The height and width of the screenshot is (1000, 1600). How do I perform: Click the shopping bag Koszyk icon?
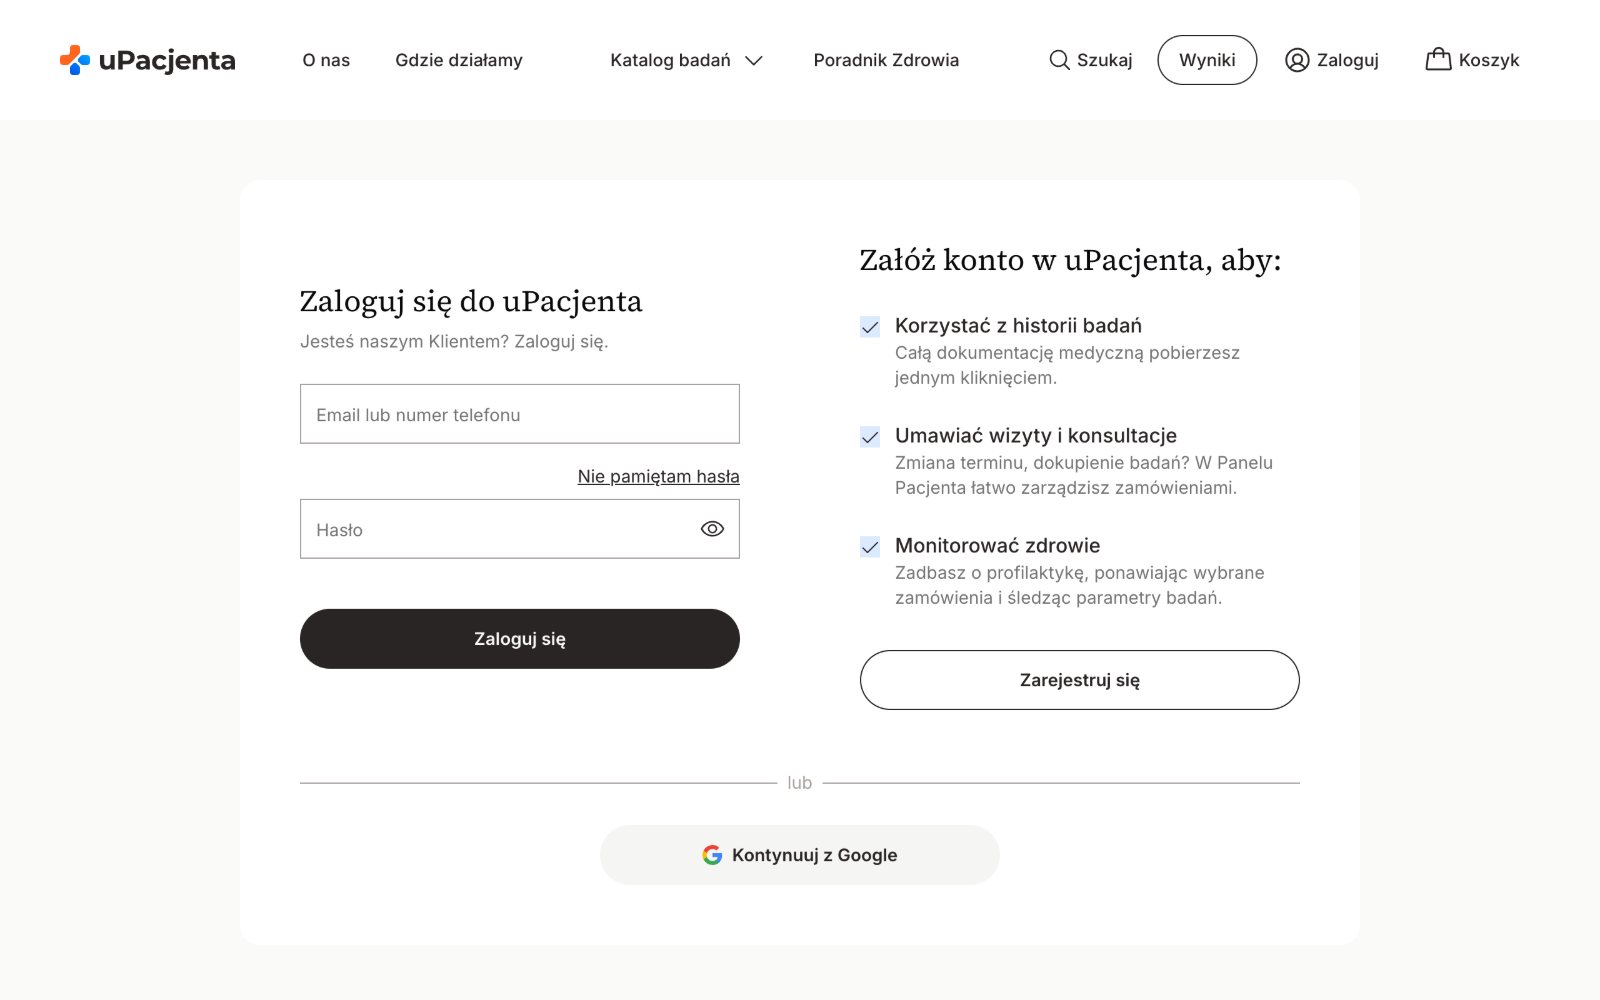point(1438,59)
